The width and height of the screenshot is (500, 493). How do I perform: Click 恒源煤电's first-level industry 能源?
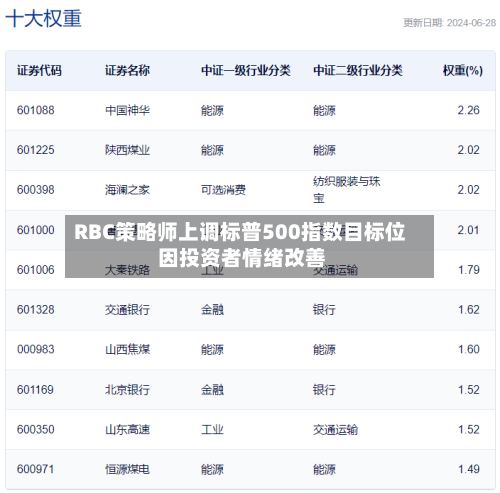click(212, 469)
